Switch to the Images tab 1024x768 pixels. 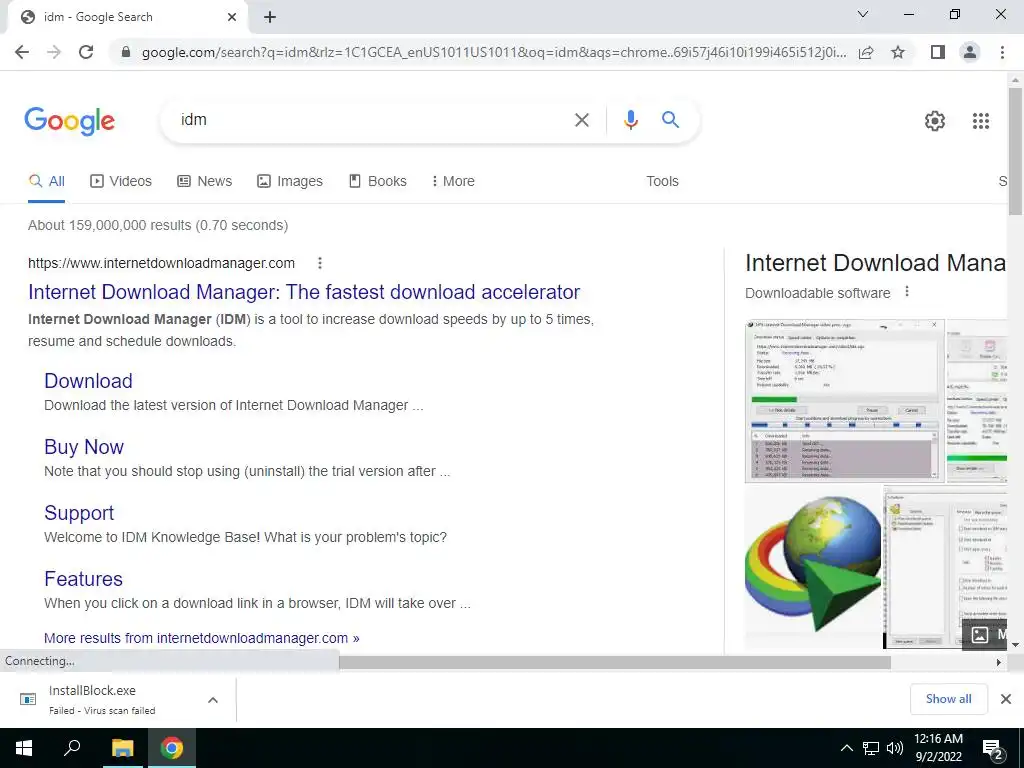(x=290, y=182)
